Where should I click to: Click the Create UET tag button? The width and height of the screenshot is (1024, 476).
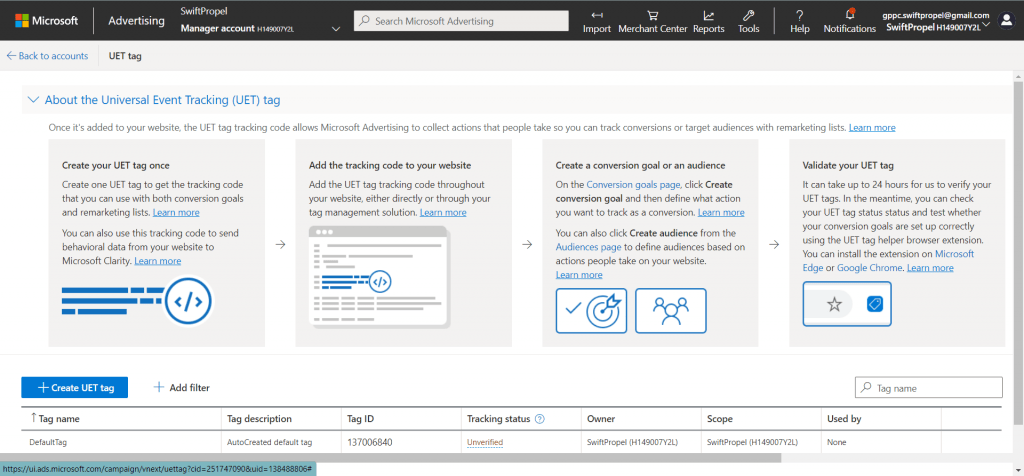point(74,387)
